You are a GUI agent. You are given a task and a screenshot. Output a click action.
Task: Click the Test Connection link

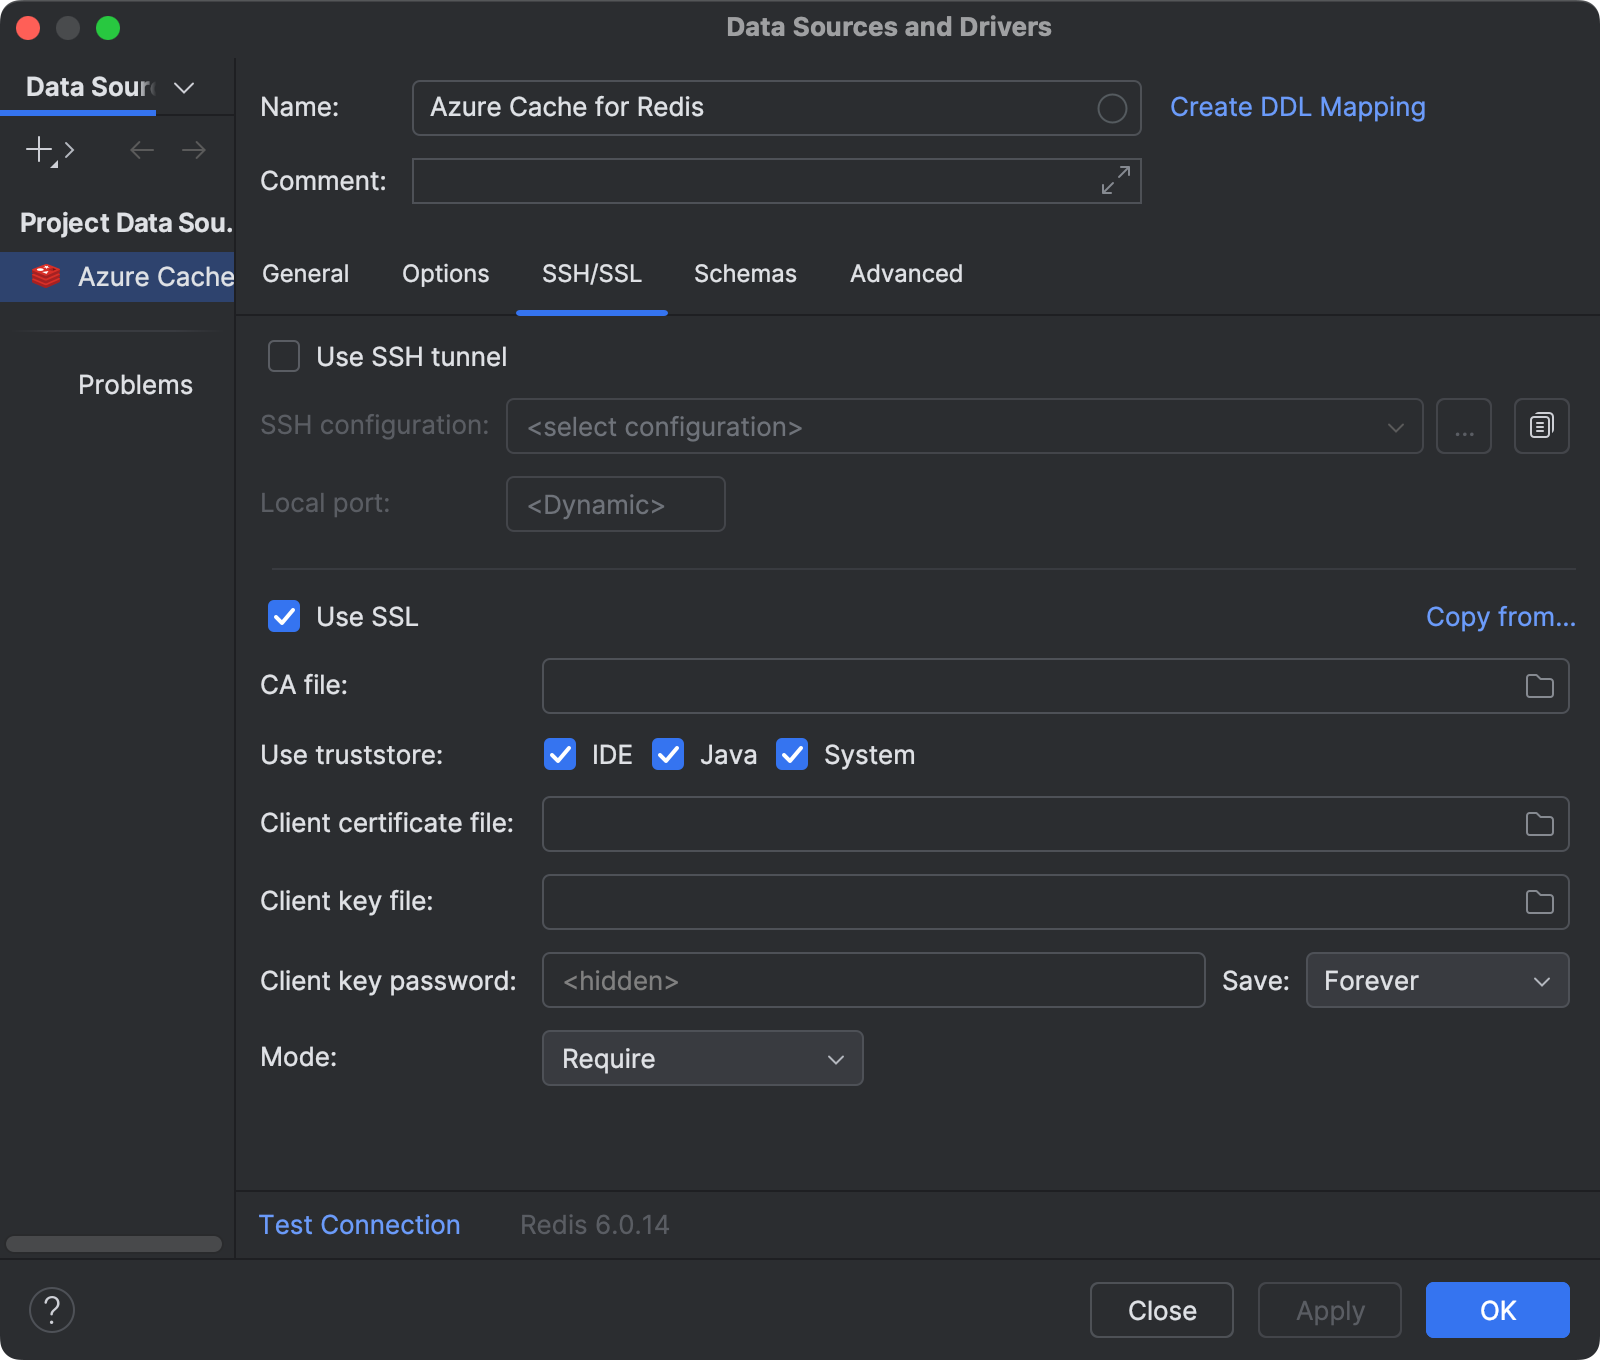(359, 1224)
